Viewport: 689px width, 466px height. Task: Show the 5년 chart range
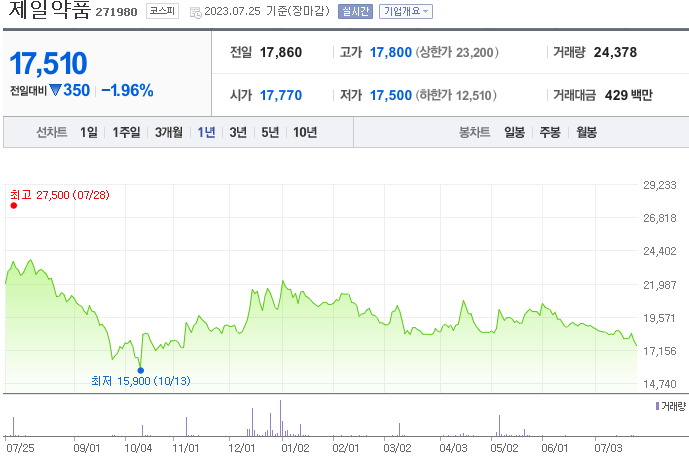270,132
